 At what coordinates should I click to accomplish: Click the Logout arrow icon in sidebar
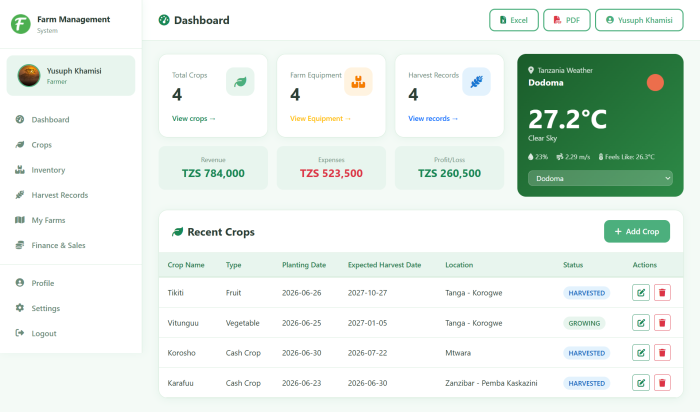pos(20,333)
